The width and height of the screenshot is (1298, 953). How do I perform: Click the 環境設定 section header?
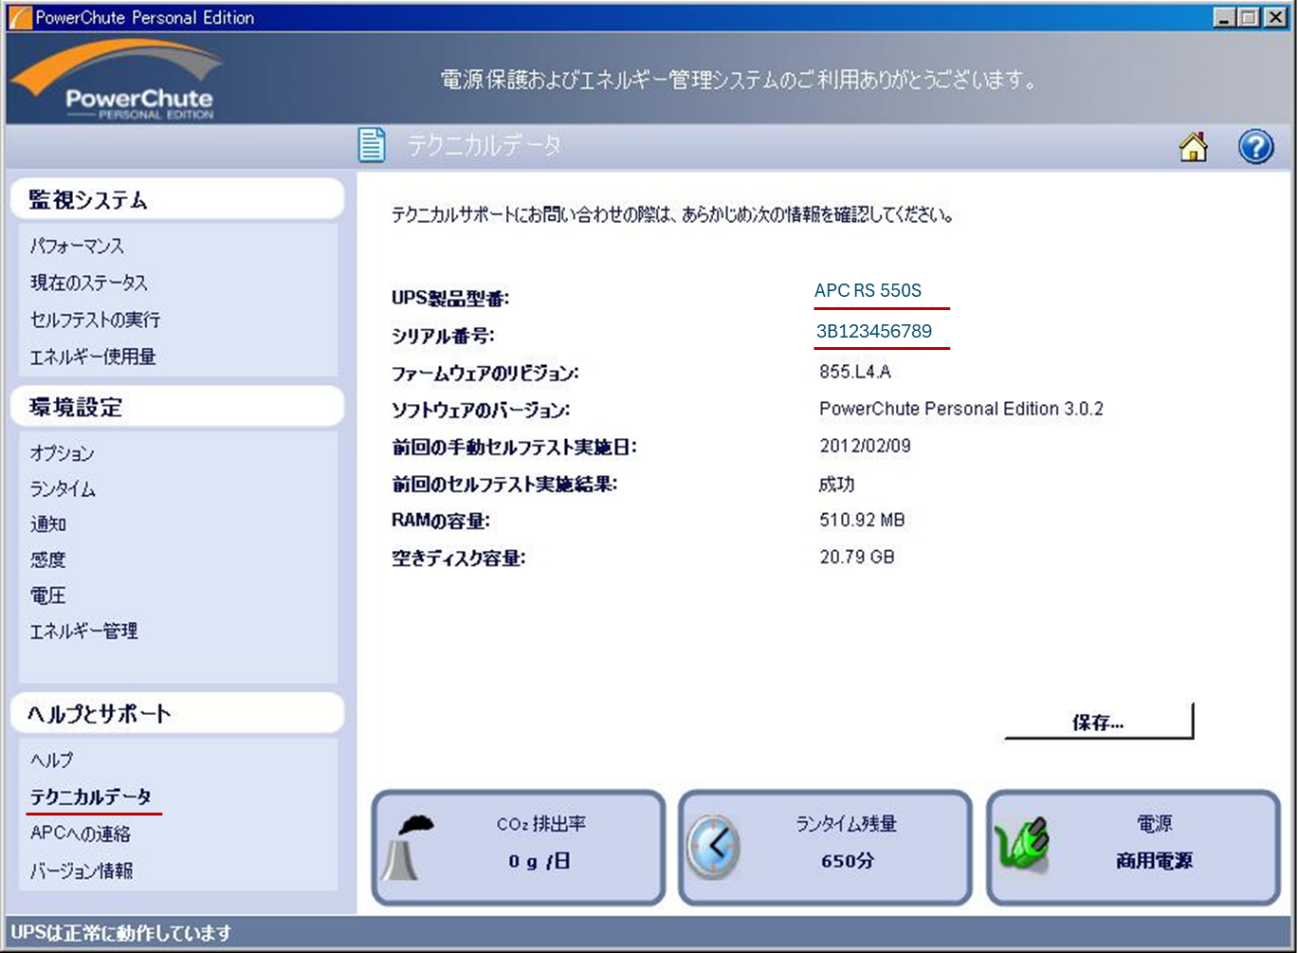coord(177,407)
